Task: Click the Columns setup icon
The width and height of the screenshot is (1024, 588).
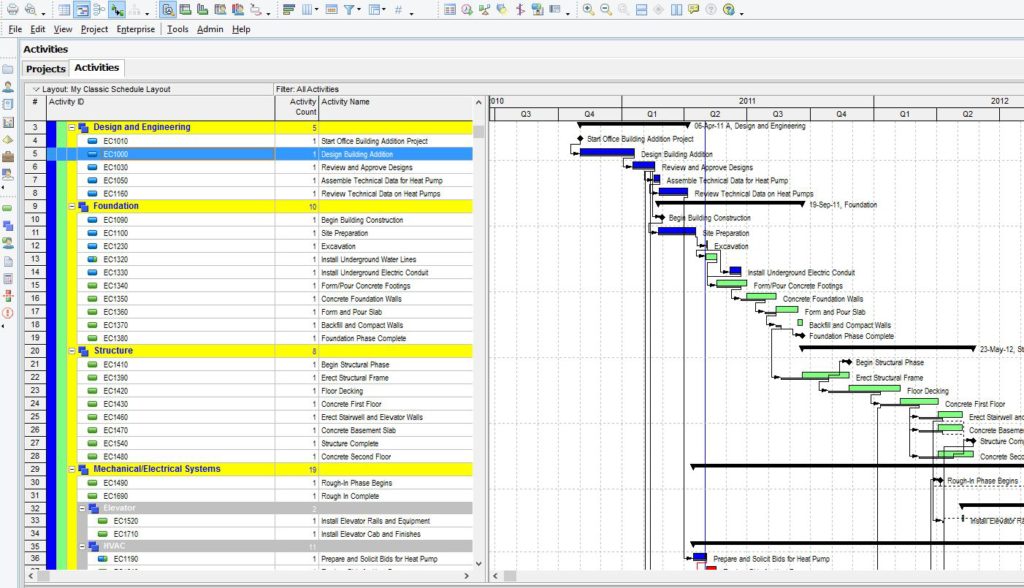Action: click(x=307, y=10)
